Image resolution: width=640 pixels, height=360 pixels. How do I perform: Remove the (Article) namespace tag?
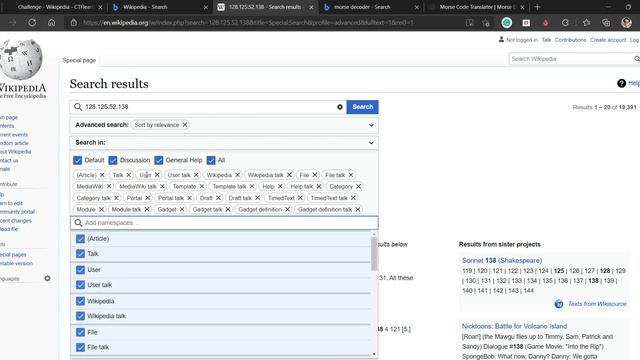click(x=102, y=175)
